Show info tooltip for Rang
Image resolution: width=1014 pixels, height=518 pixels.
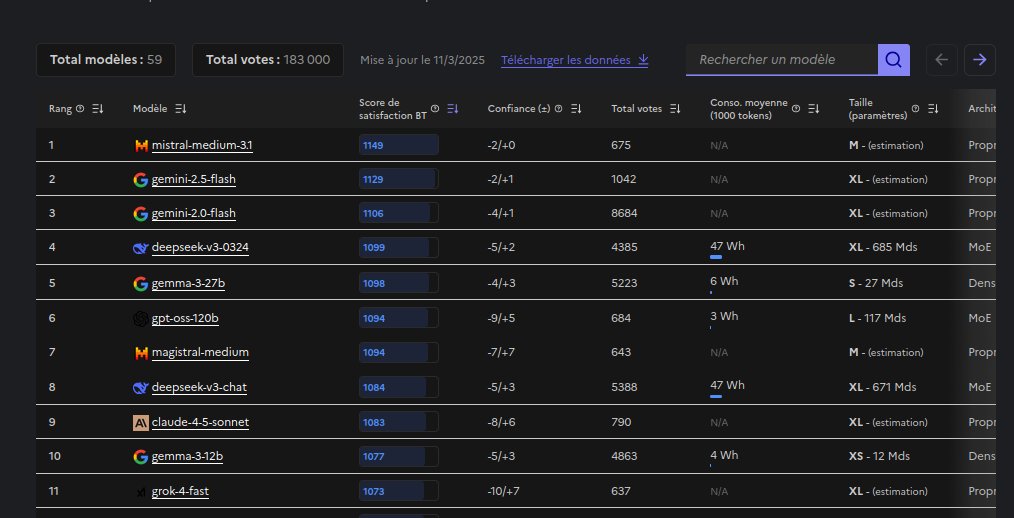pyautogui.click(x=80, y=109)
